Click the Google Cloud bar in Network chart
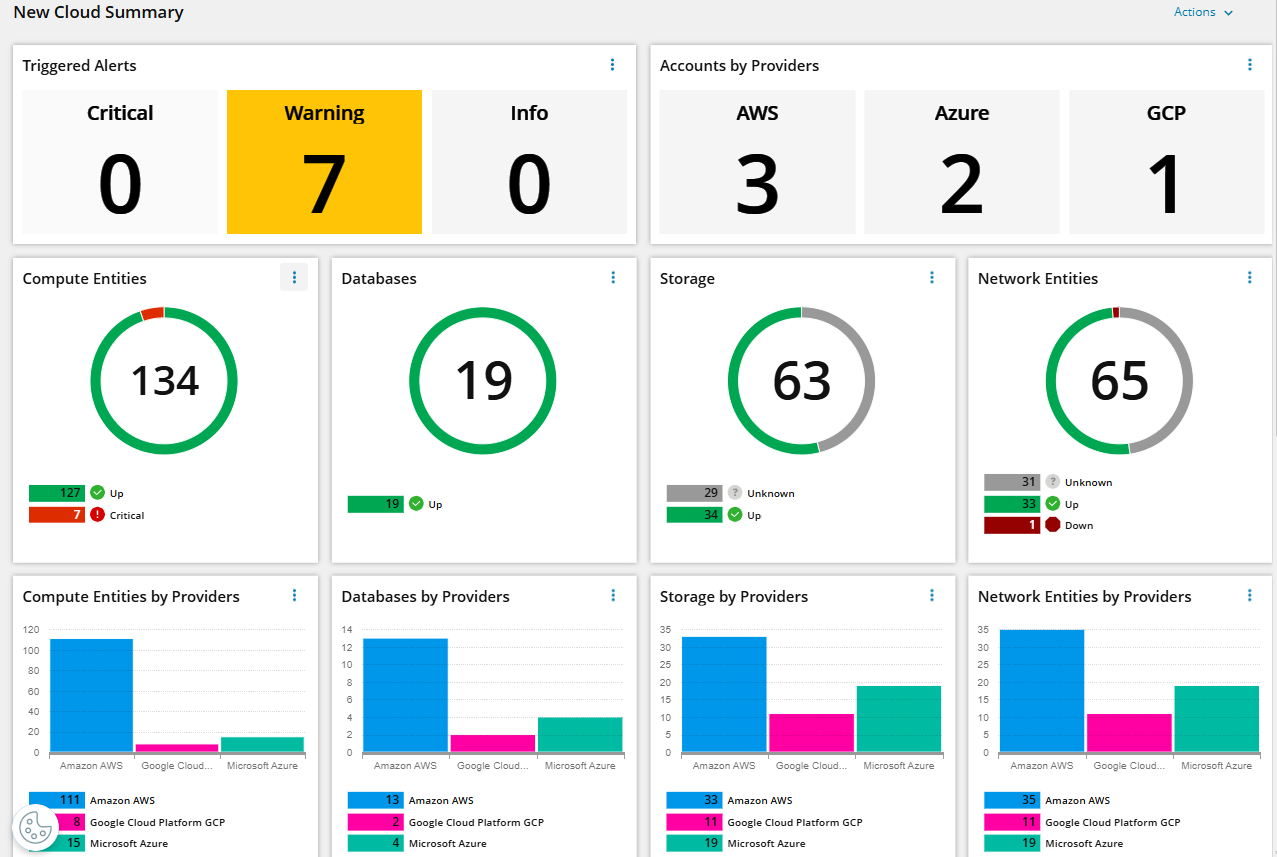 (1130, 733)
